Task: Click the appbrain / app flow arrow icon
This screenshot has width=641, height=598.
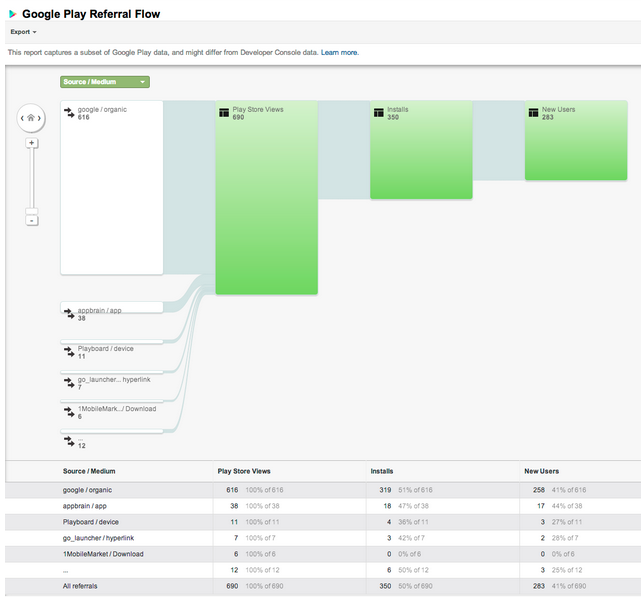Action: (x=69, y=314)
